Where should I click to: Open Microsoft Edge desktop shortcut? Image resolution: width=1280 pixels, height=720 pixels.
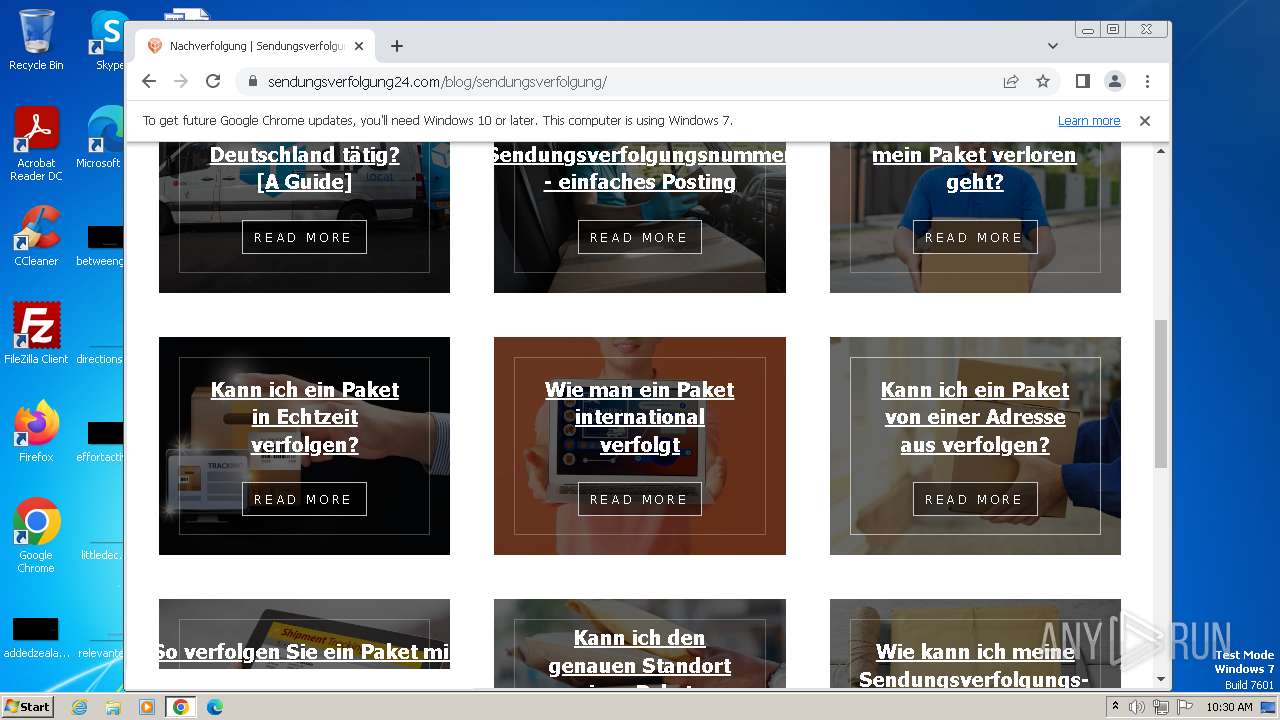100,138
